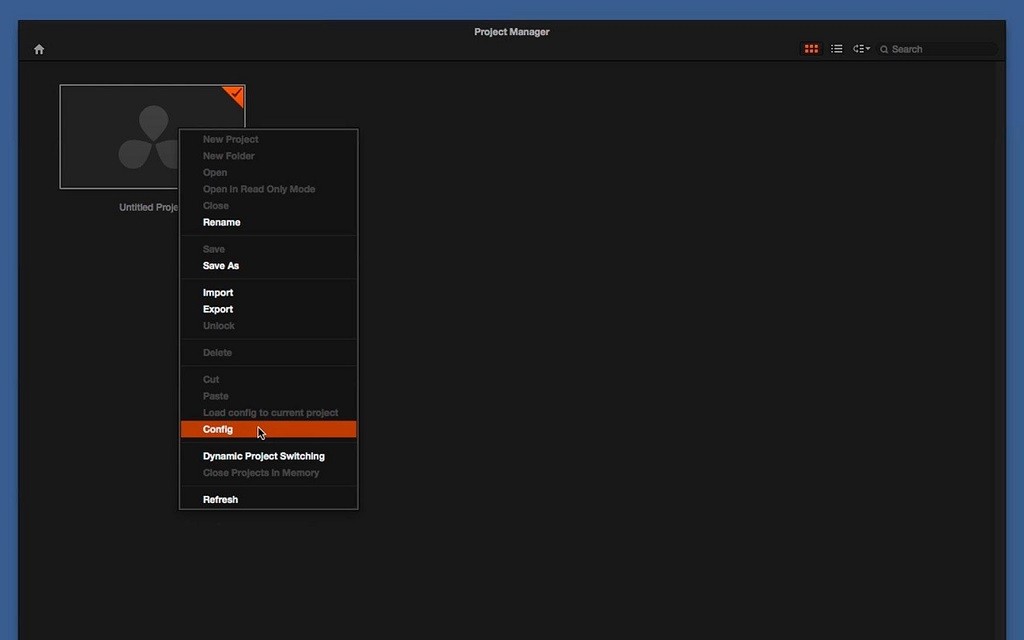Choose Refresh from the context menu
Image resolution: width=1024 pixels, height=640 pixels.
[x=268, y=500]
